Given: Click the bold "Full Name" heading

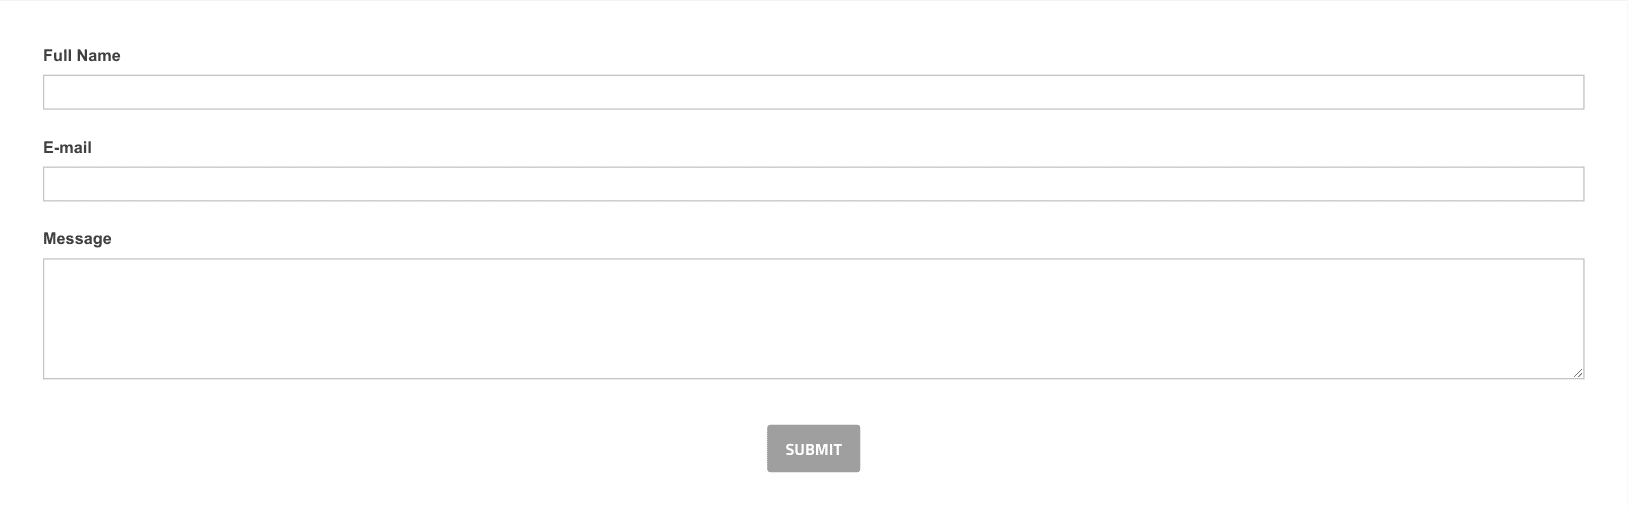Looking at the screenshot, I should click(x=82, y=56).
